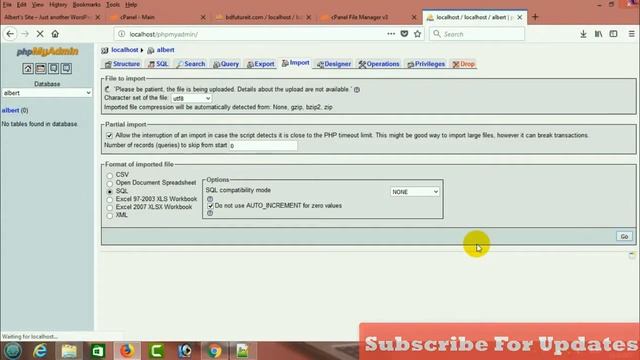This screenshot has width=640, height=360.
Task: Select Excel 2007 XLSX Workbook format
Action: pyautogui.click(x=109, y=208)
